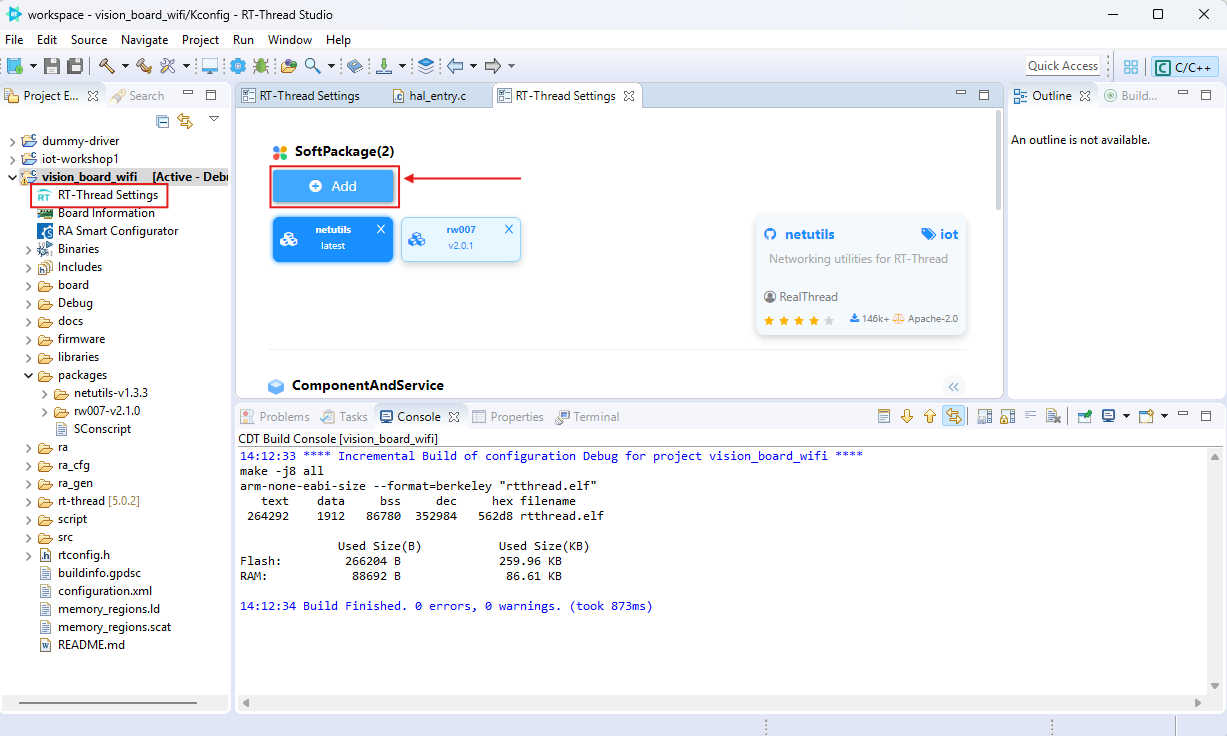Click the Clear Console icon
The width and height of the screenshot is (1227, 736).
tap(1052, 417)
